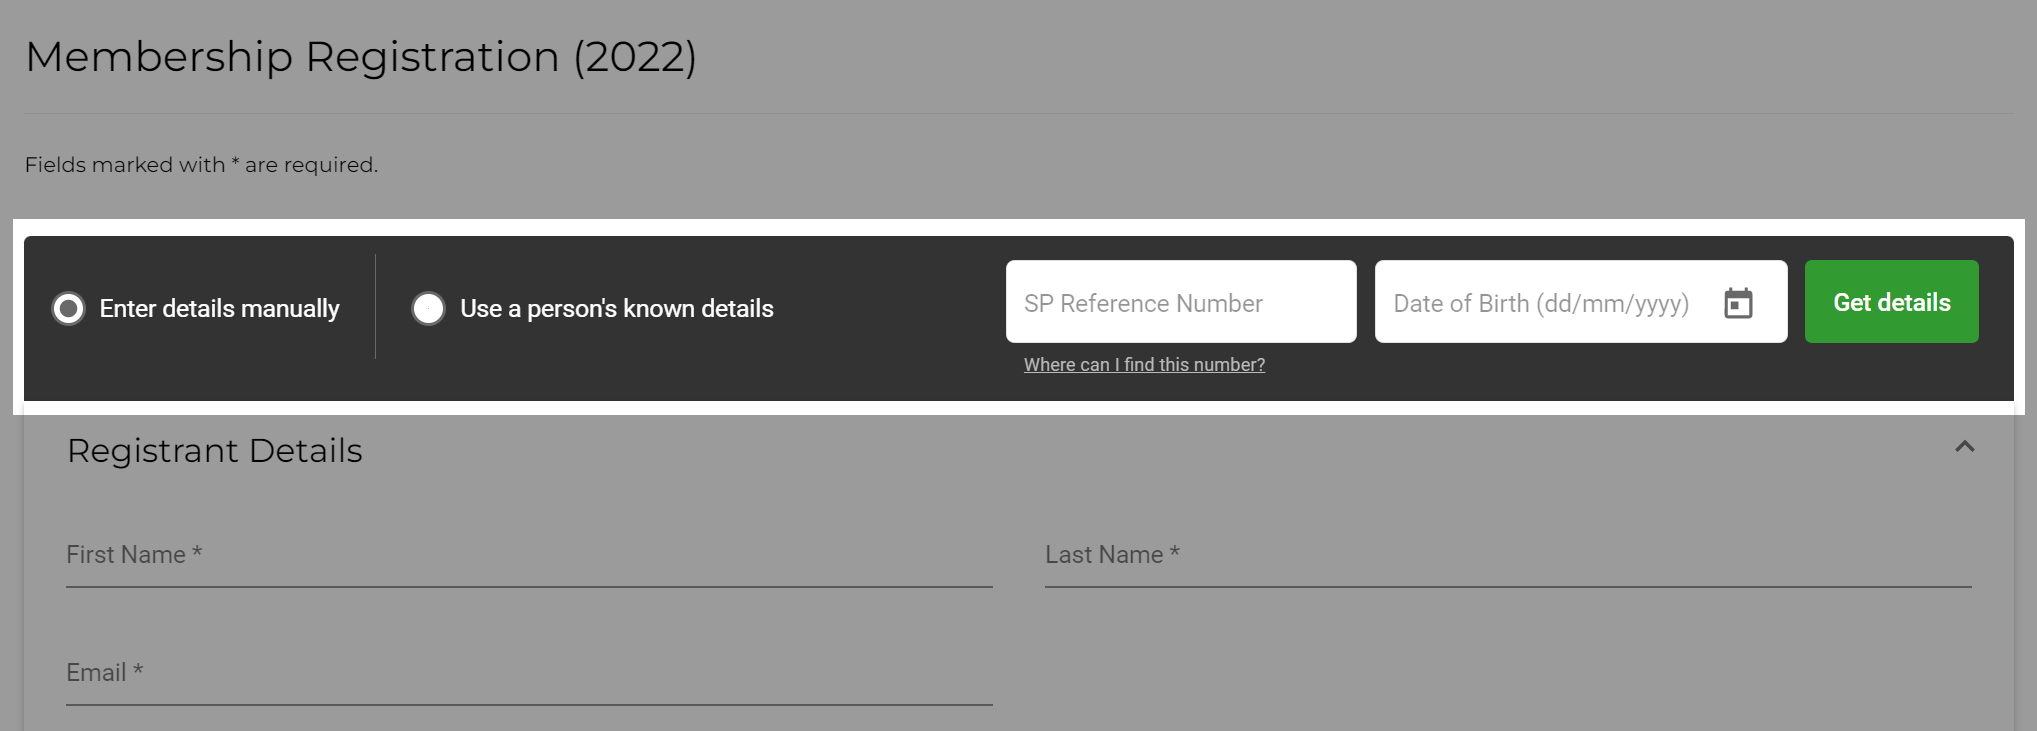This screenshot has width=2037, height=731.
Task: Click the vertical divider between the radio options
Action: [375, 306]
